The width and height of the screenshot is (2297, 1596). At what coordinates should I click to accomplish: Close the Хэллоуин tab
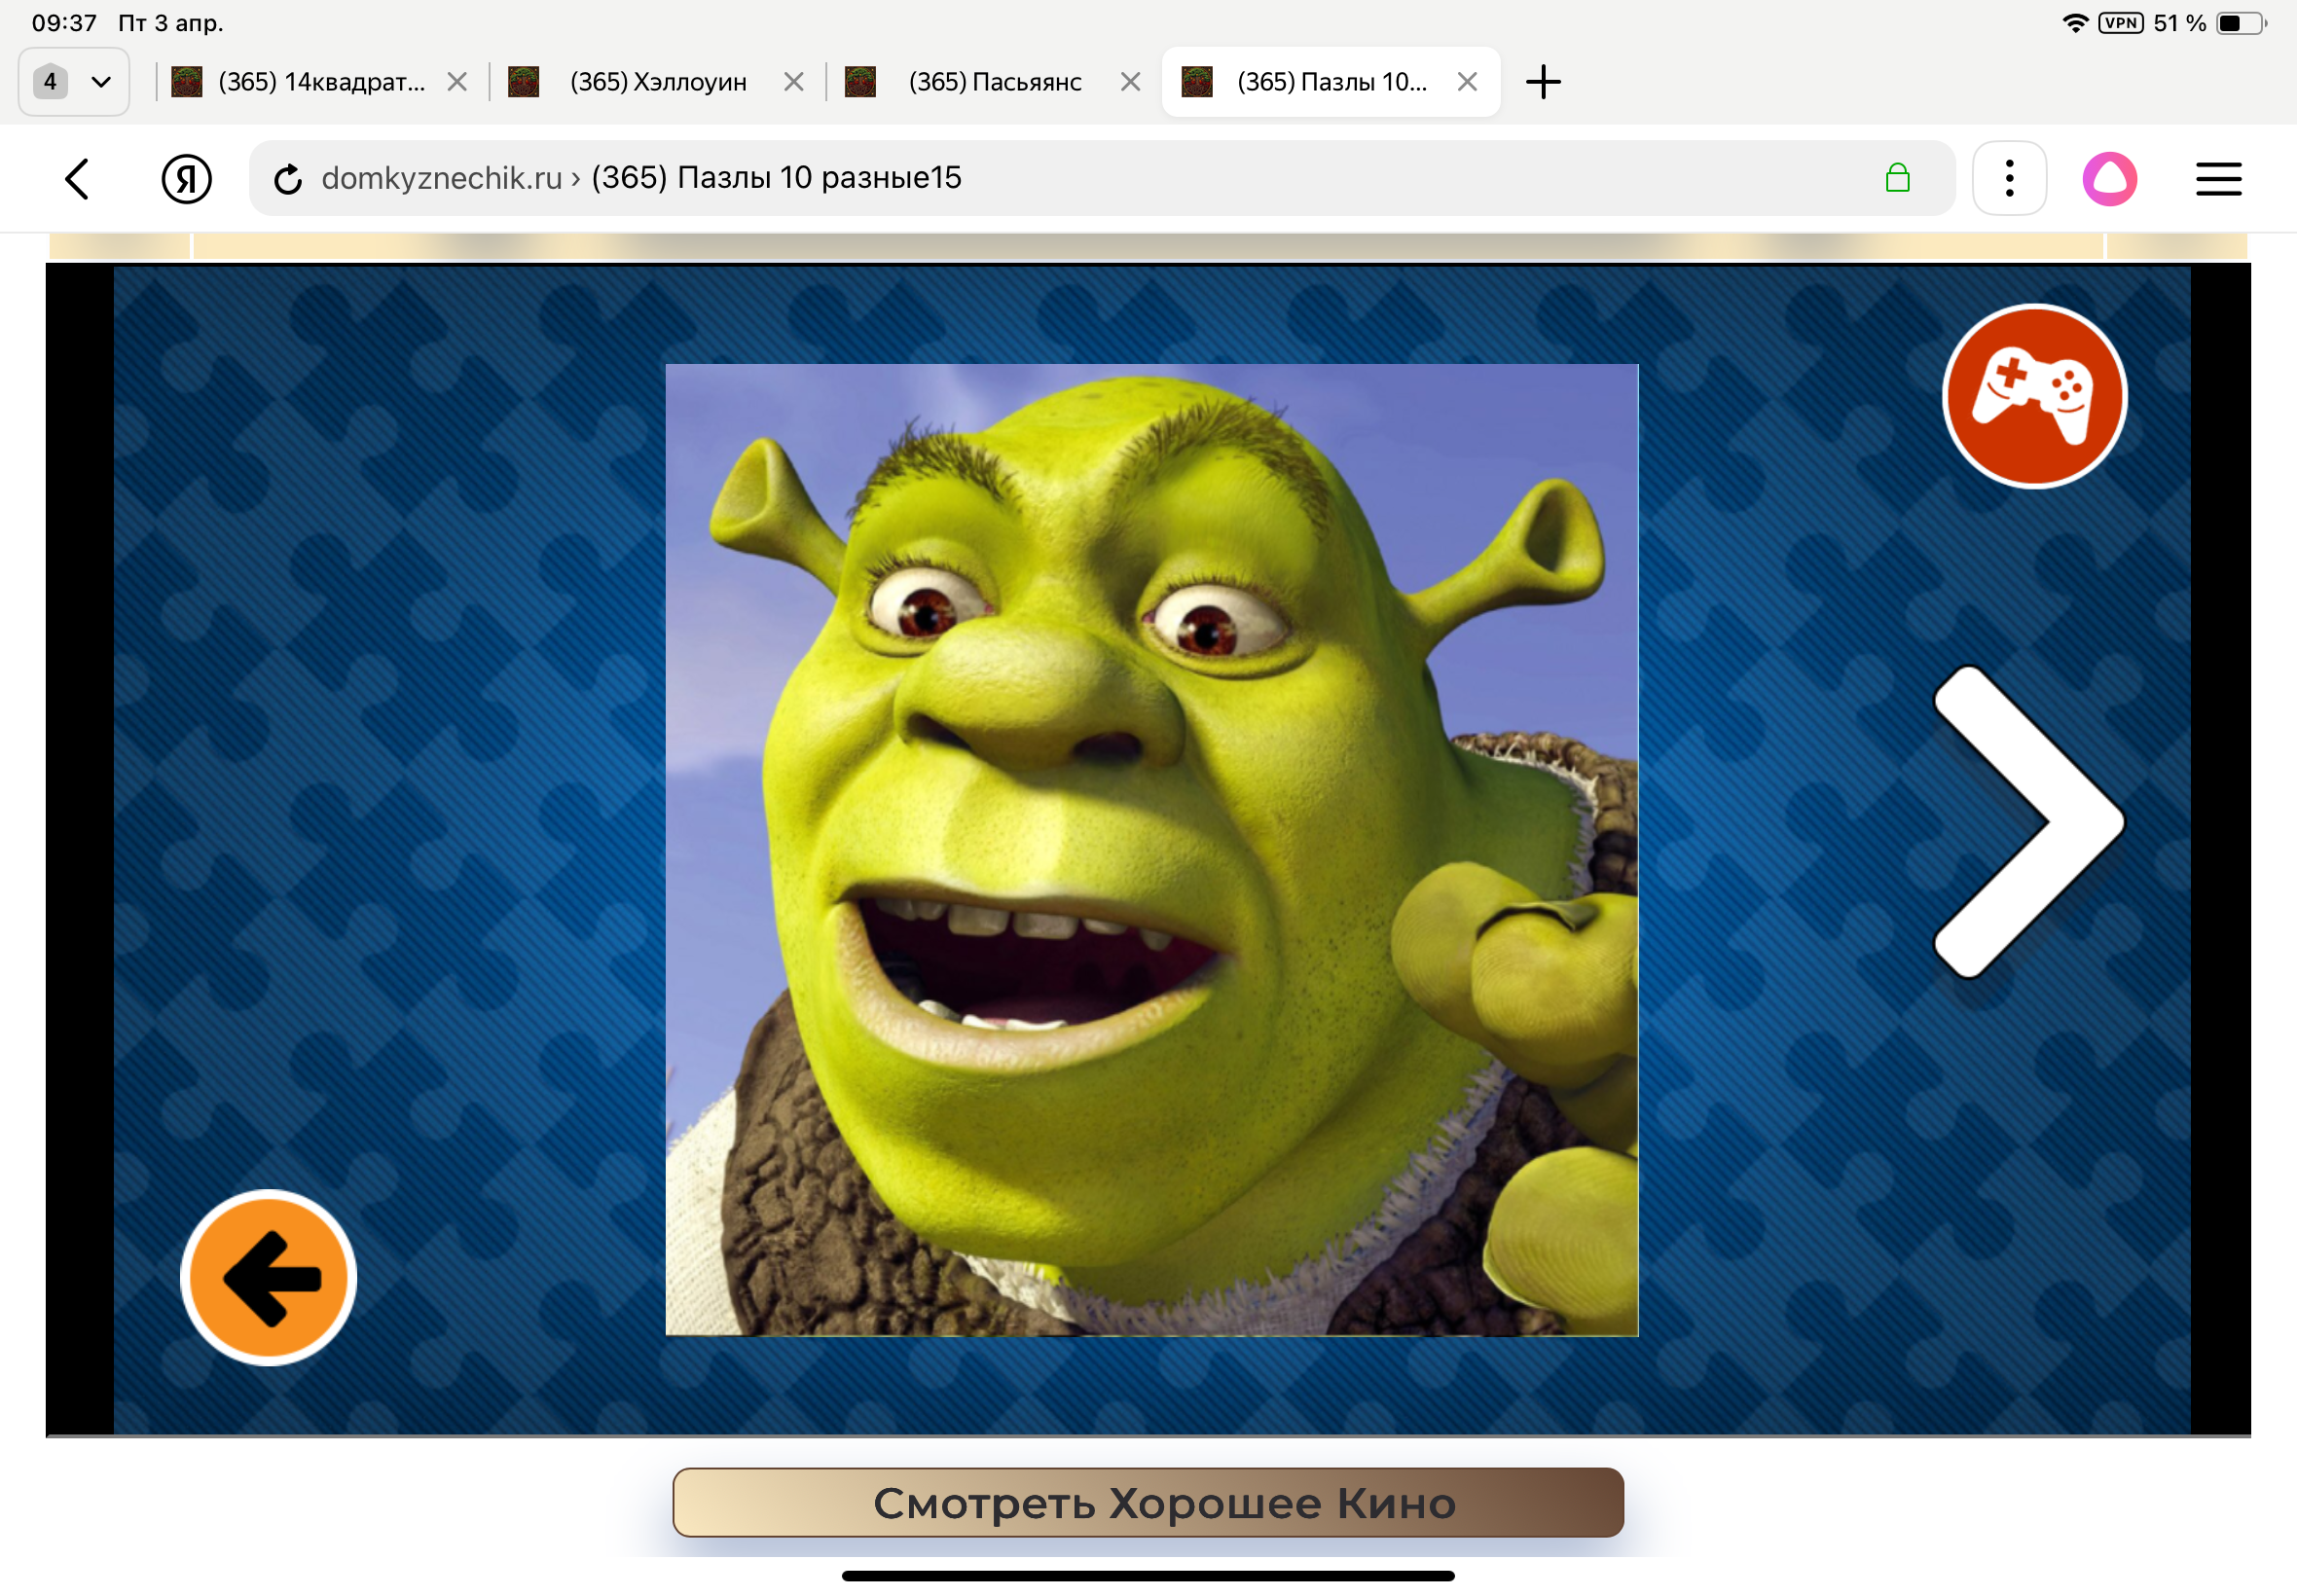[794, 82]
